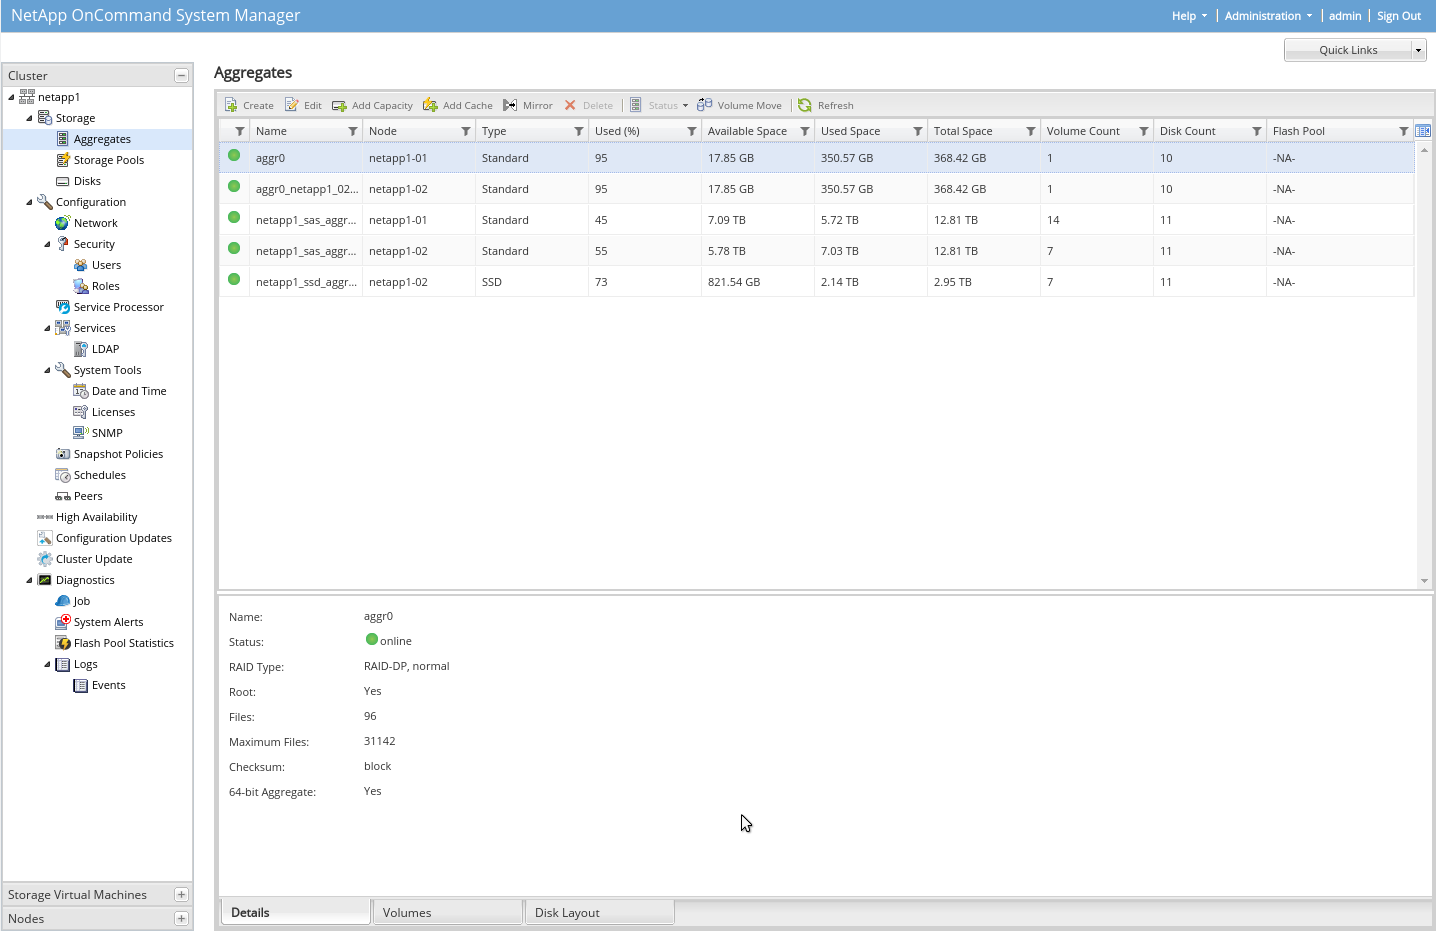Screen dimensions: 1436x931
Task: Open Flash Pool Statistics item
Action: [x=123, y=643]
